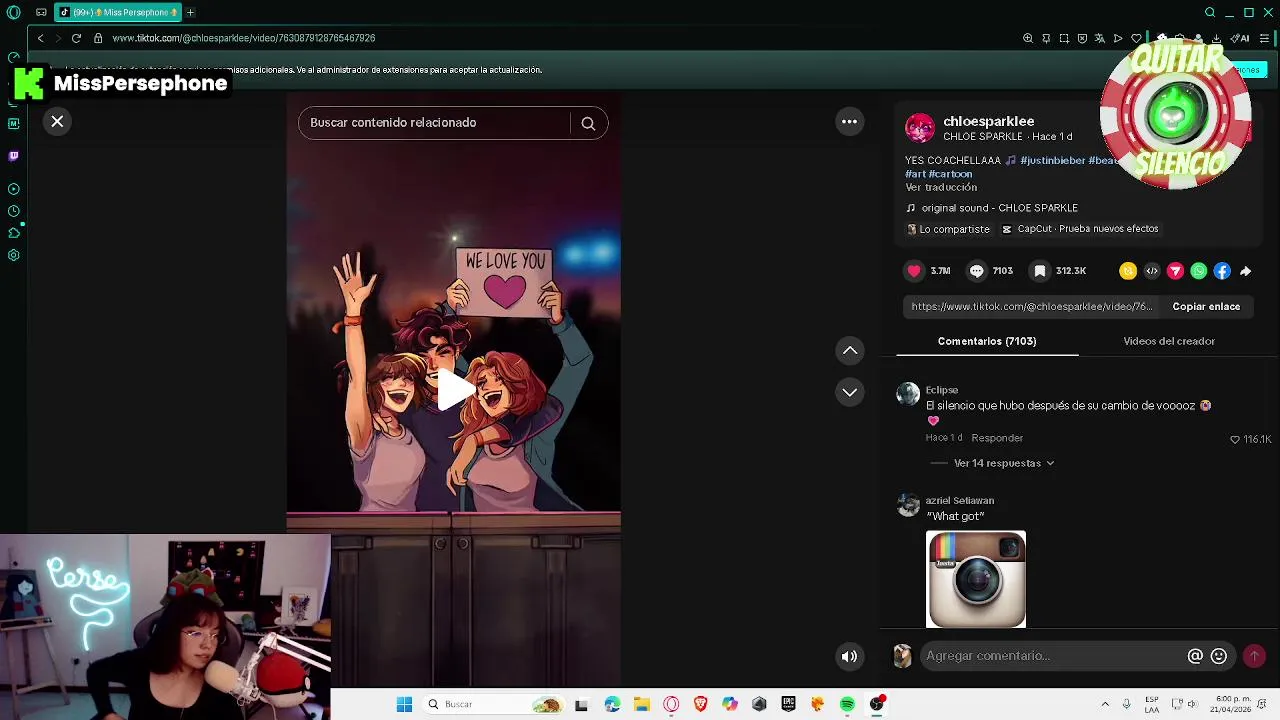The width and height of the screenshot is (1280, 720).
Task: Open Eclipse commenter avatar
Action: (x=908, y=394)
